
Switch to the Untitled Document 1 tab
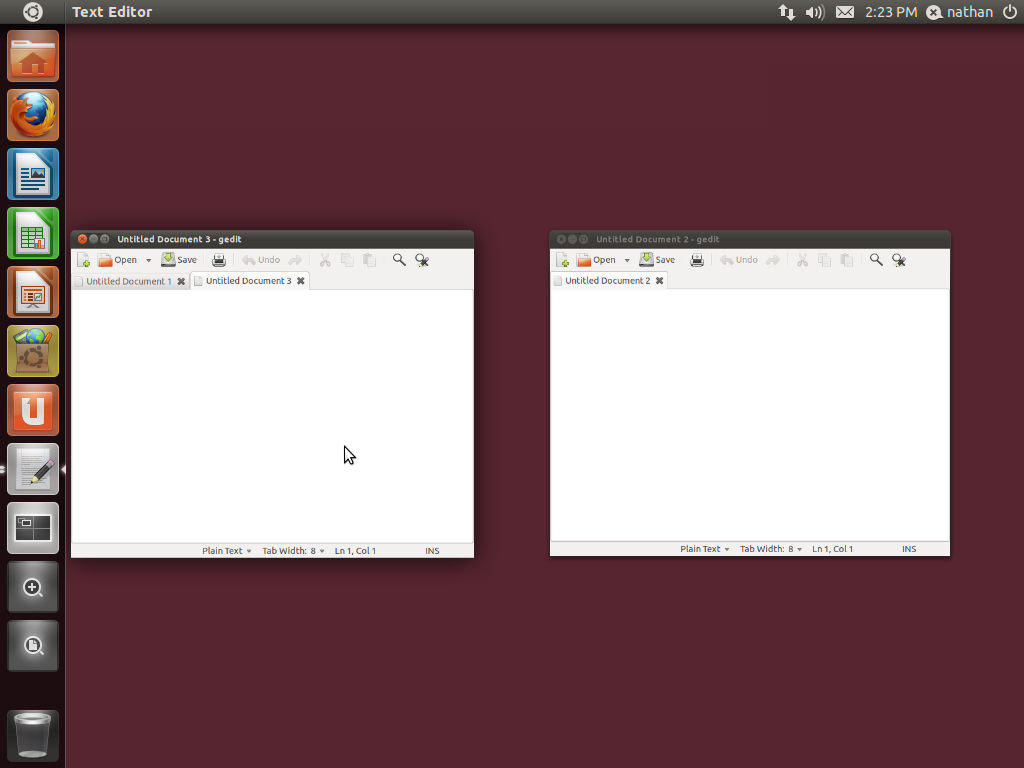tap(128, 282)
